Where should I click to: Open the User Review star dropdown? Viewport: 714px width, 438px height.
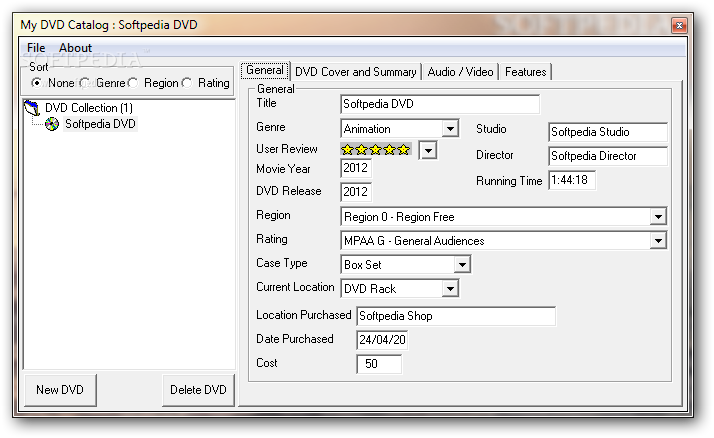428,150
